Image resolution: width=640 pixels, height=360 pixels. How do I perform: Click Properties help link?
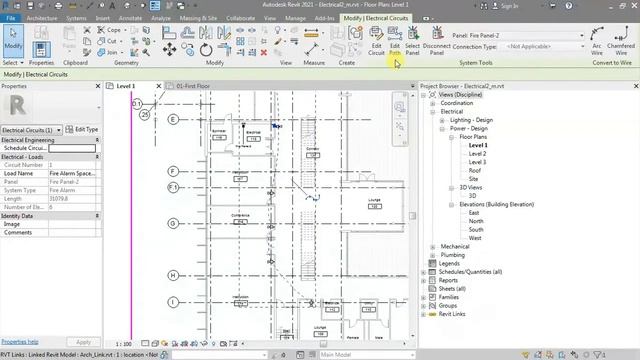point(20,342)
